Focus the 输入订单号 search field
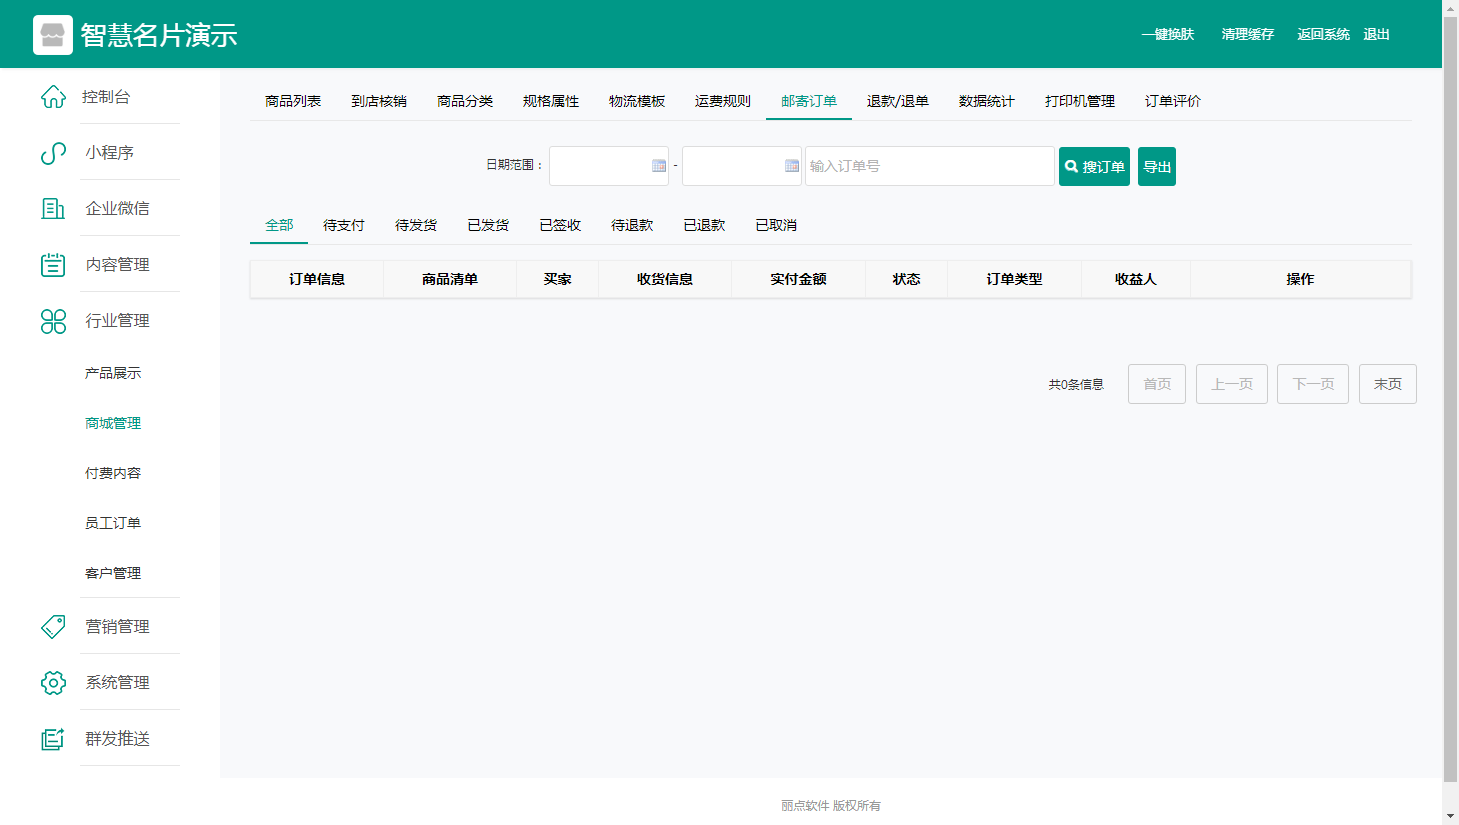1459x825 pixels. [930, 166]
